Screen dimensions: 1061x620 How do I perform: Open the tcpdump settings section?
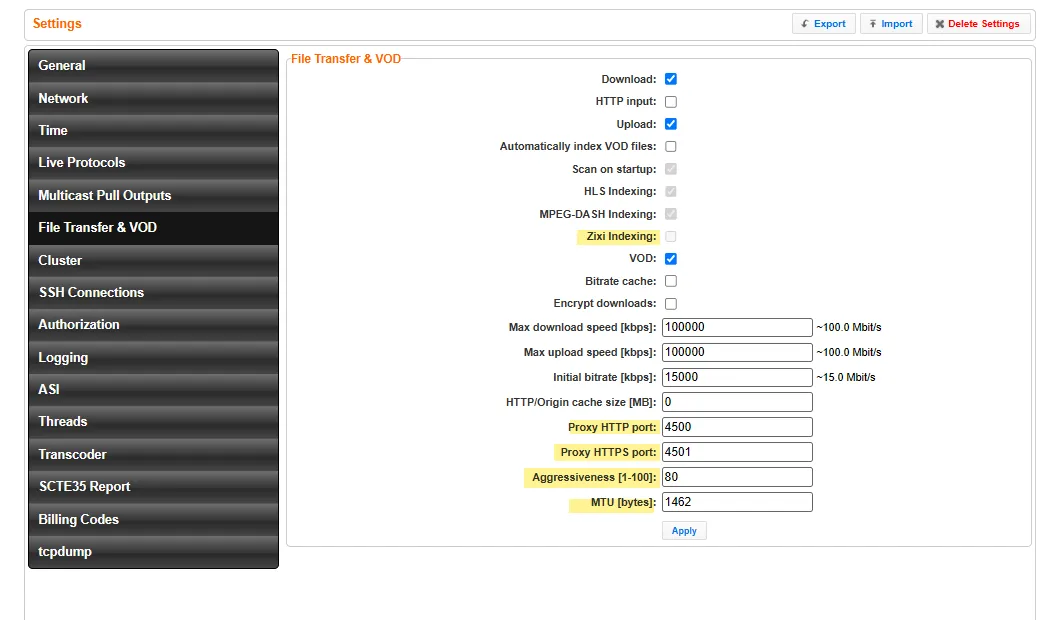(x=154, y=552)
